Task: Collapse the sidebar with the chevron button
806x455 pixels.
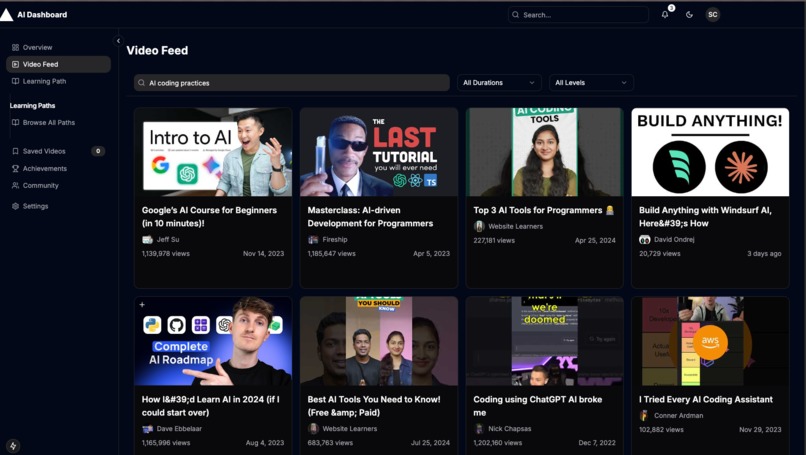Action: coord(118,41)
